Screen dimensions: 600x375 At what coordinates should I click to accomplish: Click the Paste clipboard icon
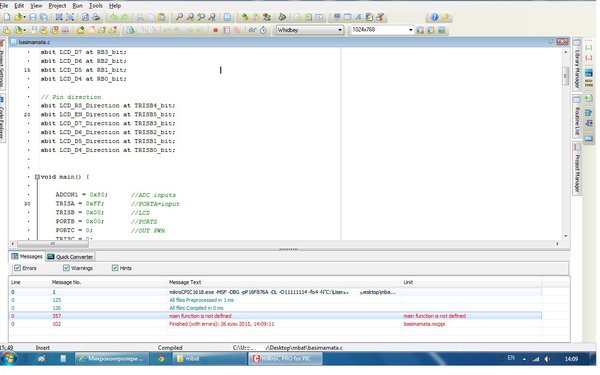tap(162, 17)
